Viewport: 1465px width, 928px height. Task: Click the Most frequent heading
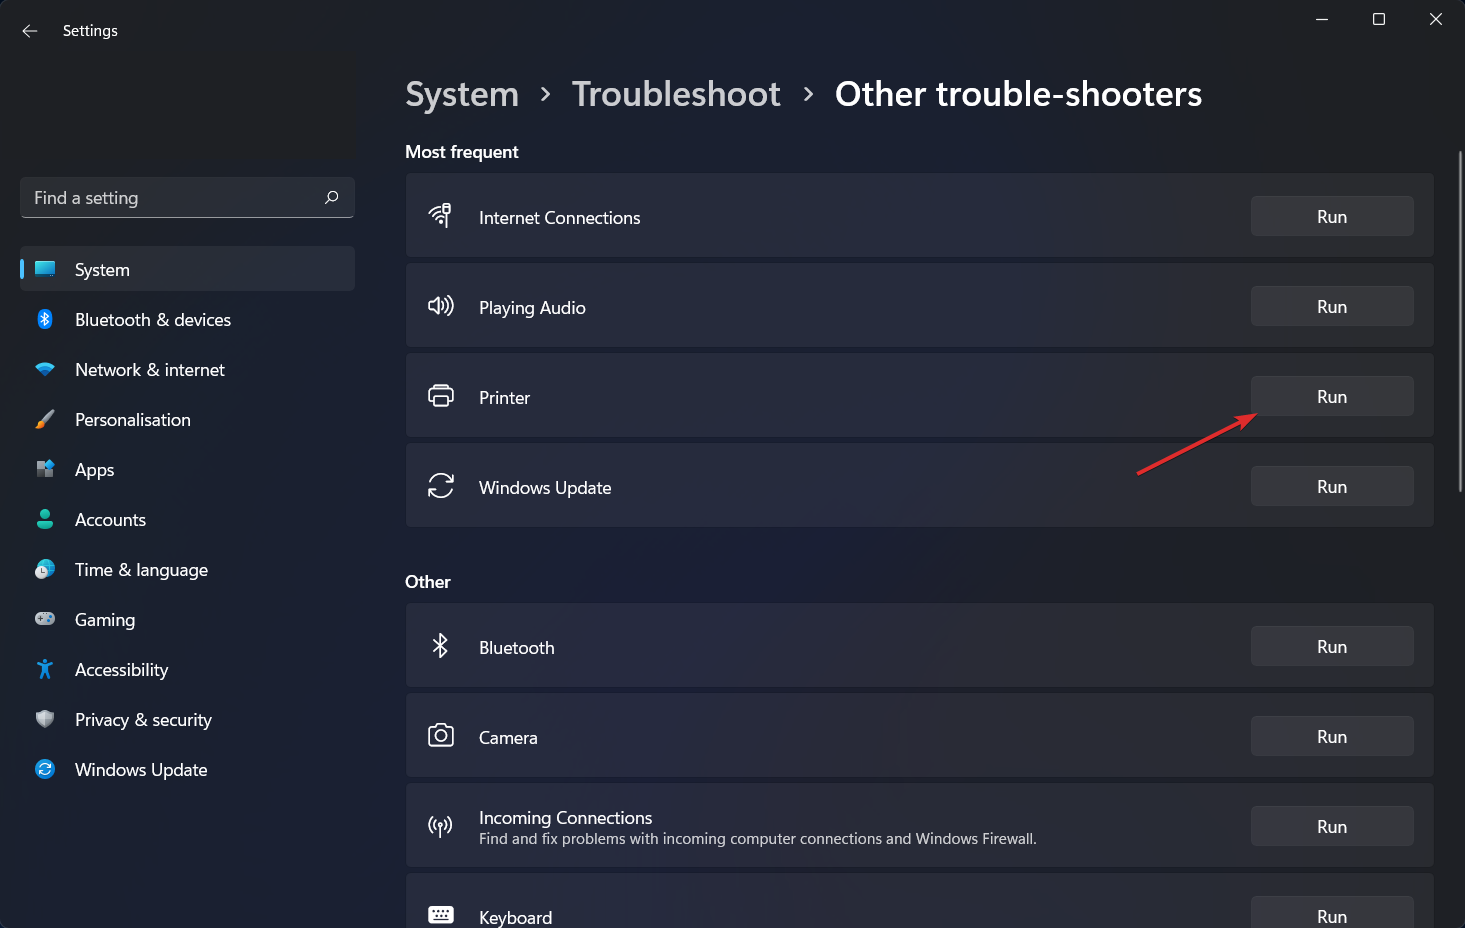click(x=461, y=152)
